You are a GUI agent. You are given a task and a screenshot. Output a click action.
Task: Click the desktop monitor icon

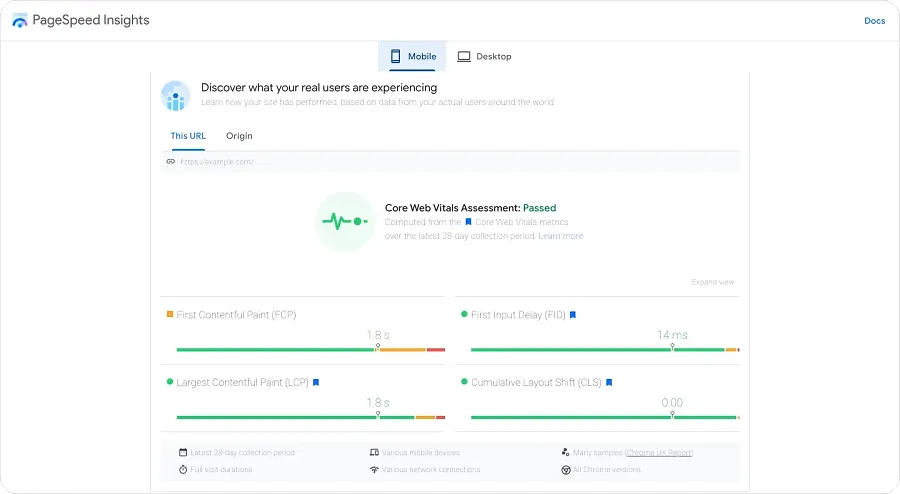464,56
